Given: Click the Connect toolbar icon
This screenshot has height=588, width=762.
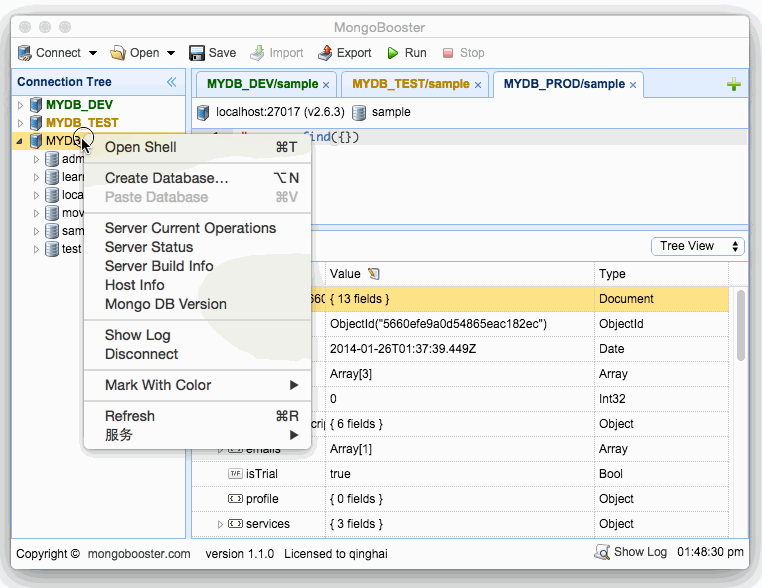Looking at the screenshot, I should tap(25, 52).
